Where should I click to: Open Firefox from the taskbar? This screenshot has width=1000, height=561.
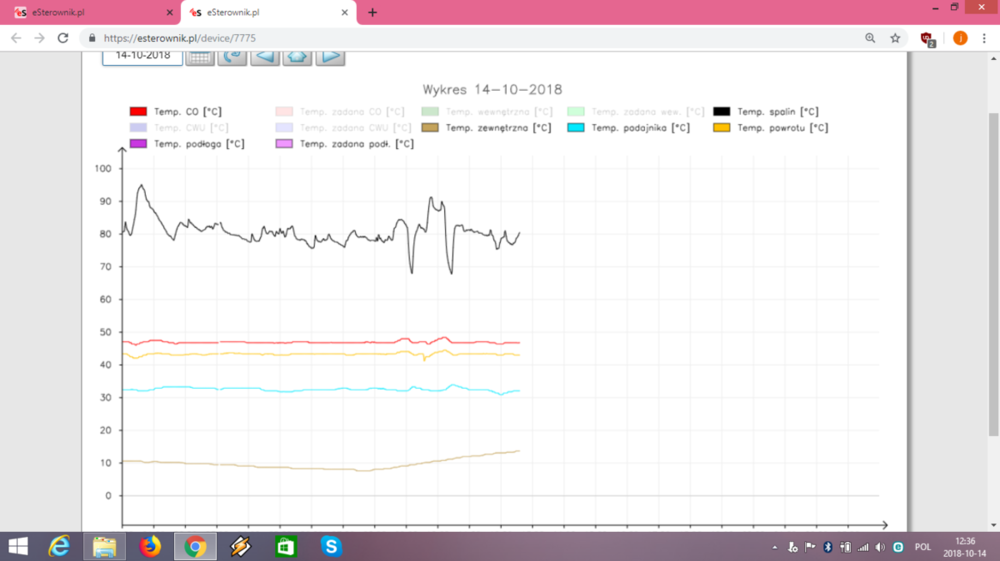click(x=150, y=547)
